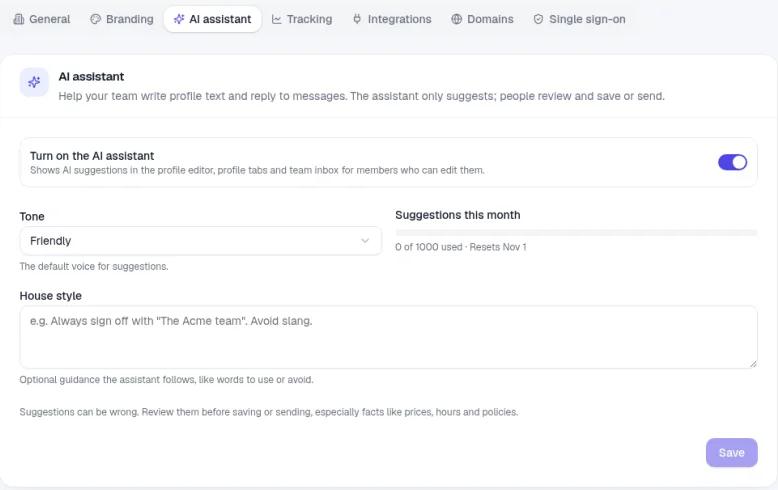Open the Single sign-on tab
This screenshot has height=490, width=778.
coord(580,19)
